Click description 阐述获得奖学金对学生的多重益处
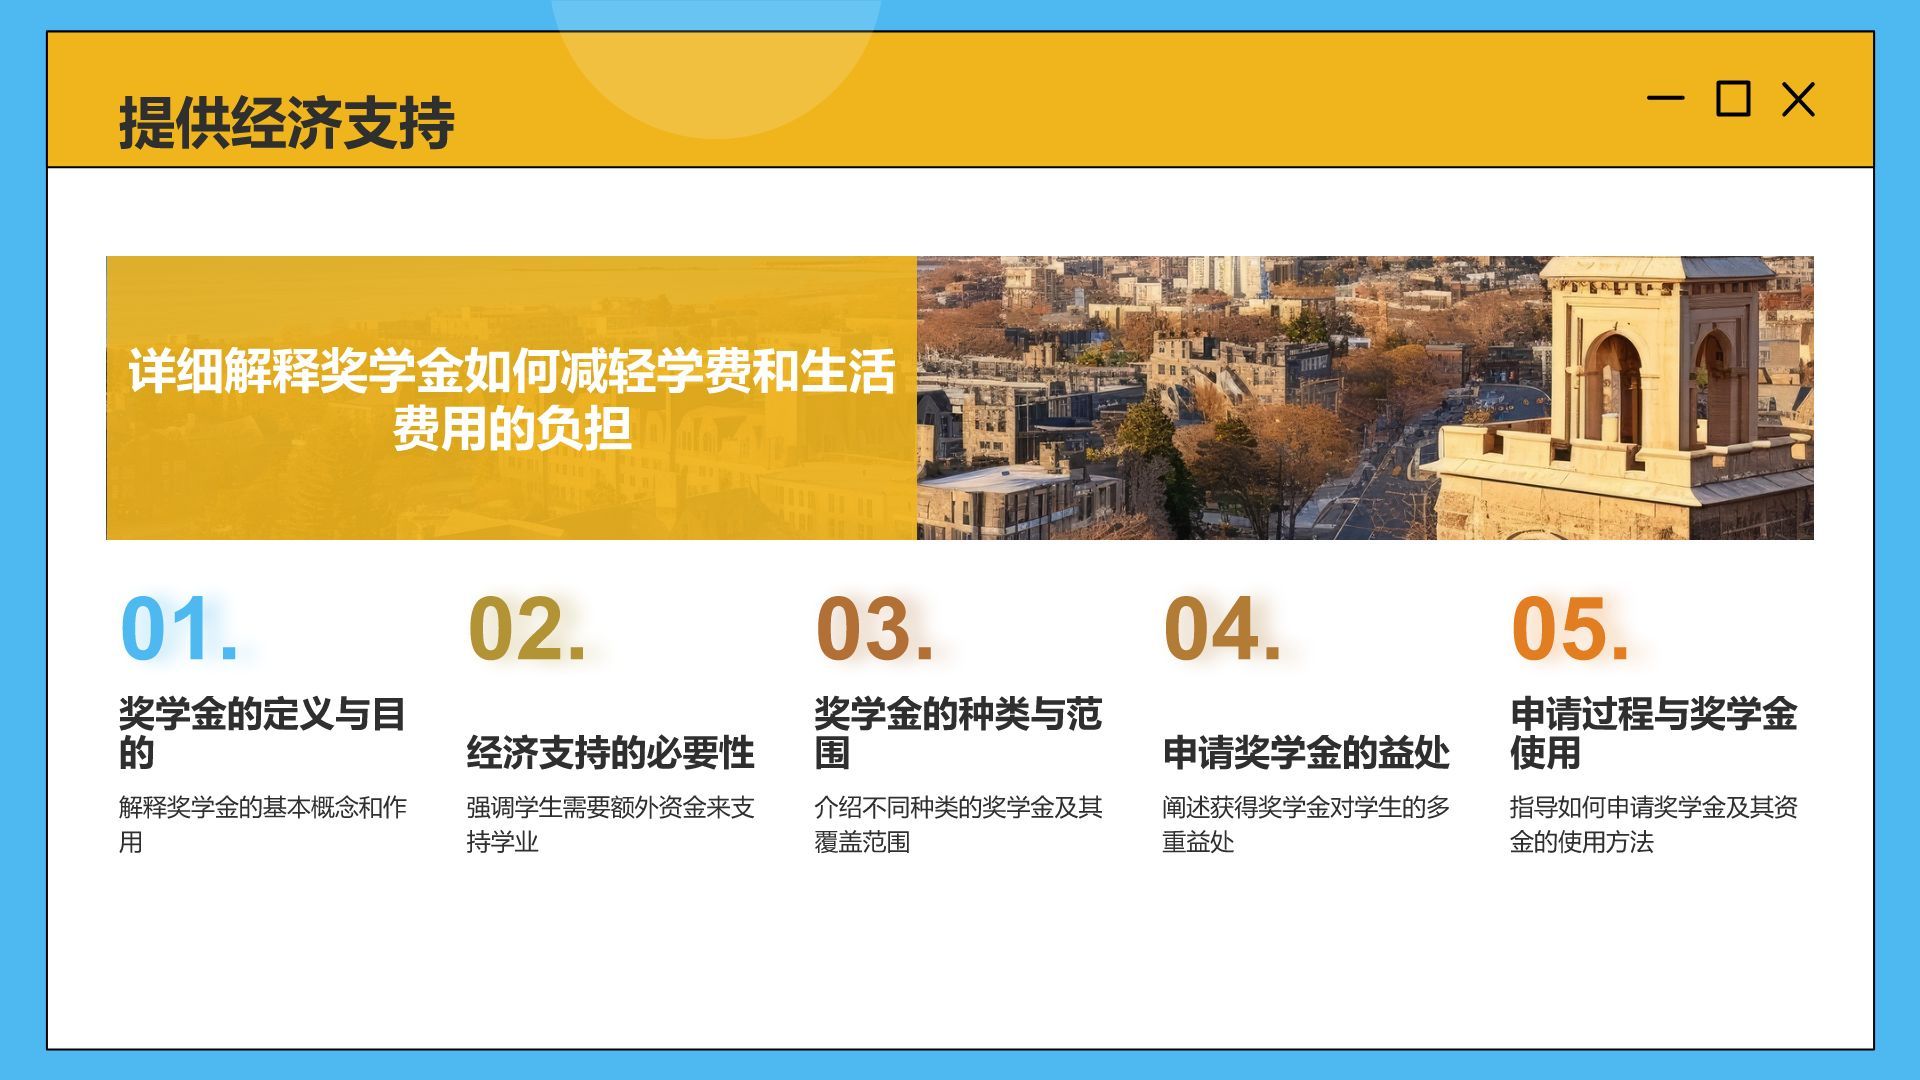The image size is (1920, 1080). tap(1305, 824)
